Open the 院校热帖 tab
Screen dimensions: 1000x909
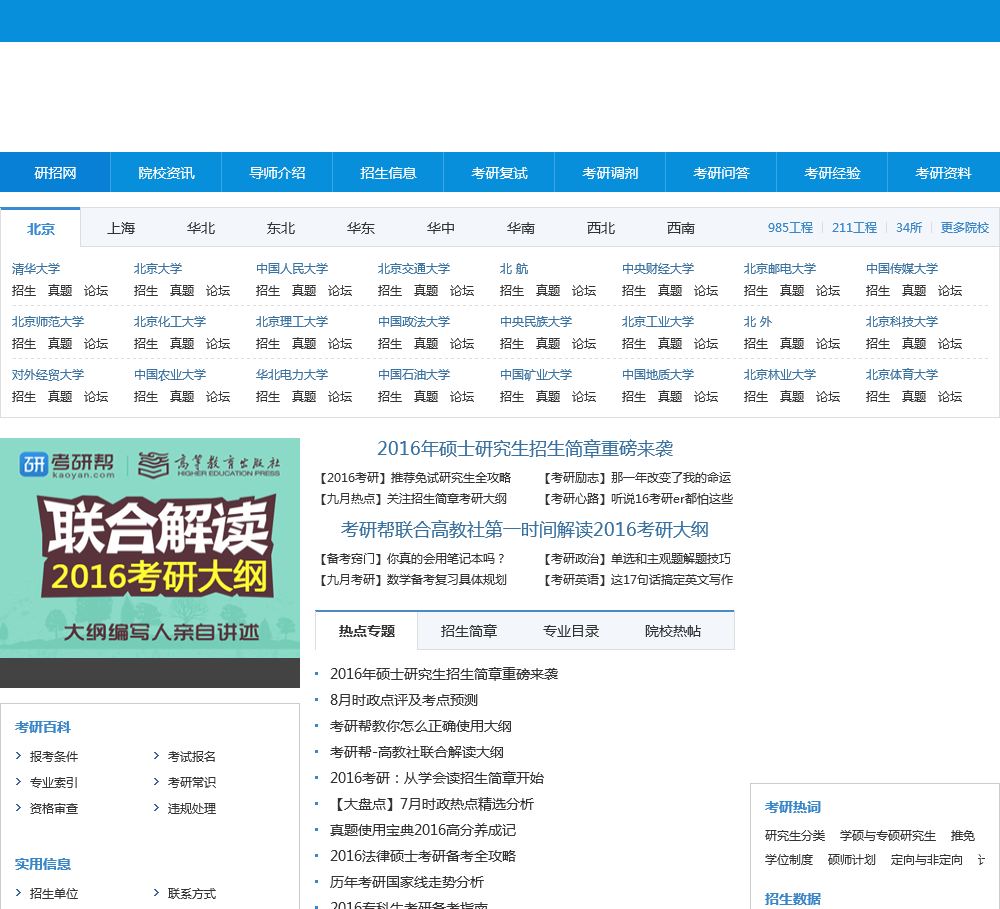click(x=673, y=631)
